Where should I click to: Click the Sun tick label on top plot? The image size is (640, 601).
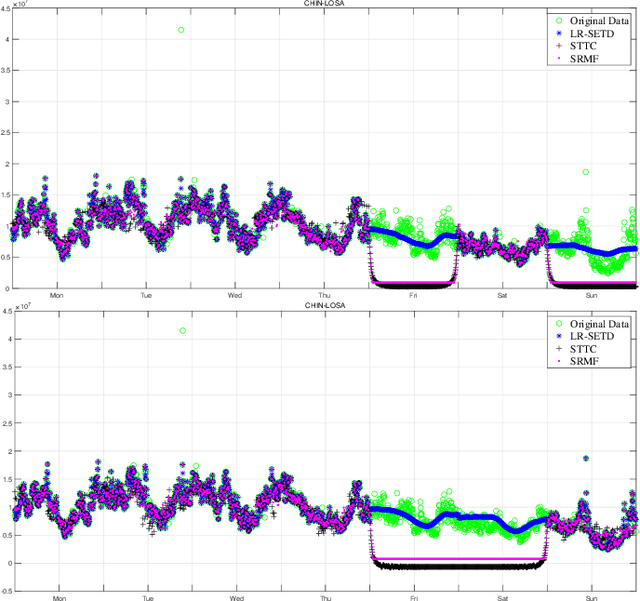pyautogui.click(x=590, y=296)
